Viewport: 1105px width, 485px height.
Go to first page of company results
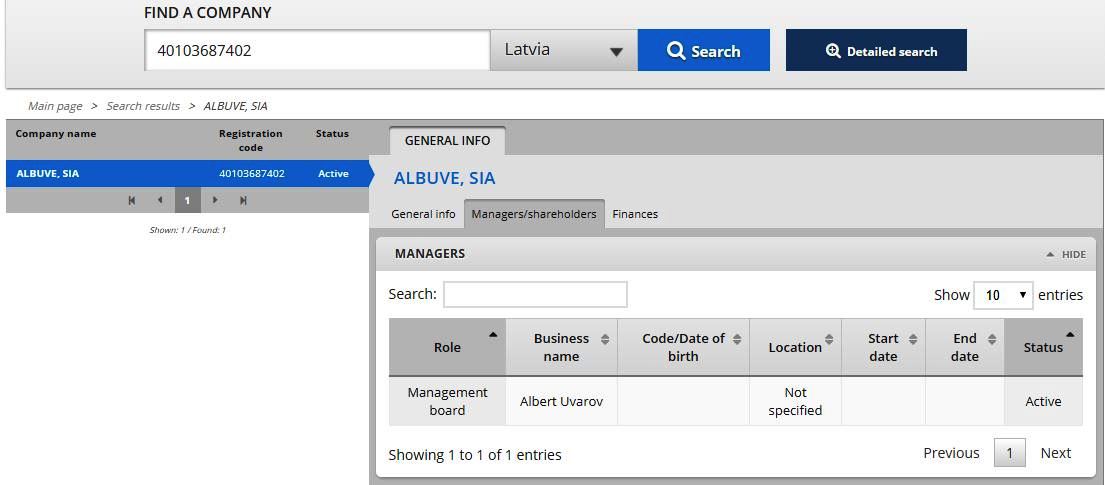coord(132,201)
